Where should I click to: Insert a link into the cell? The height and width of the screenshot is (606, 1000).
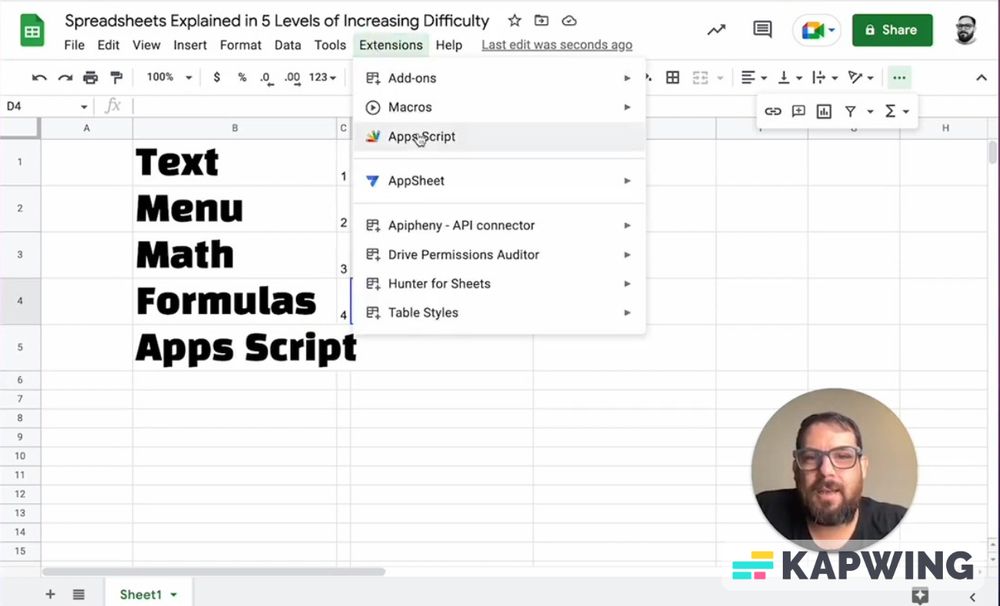coord(772,111)
